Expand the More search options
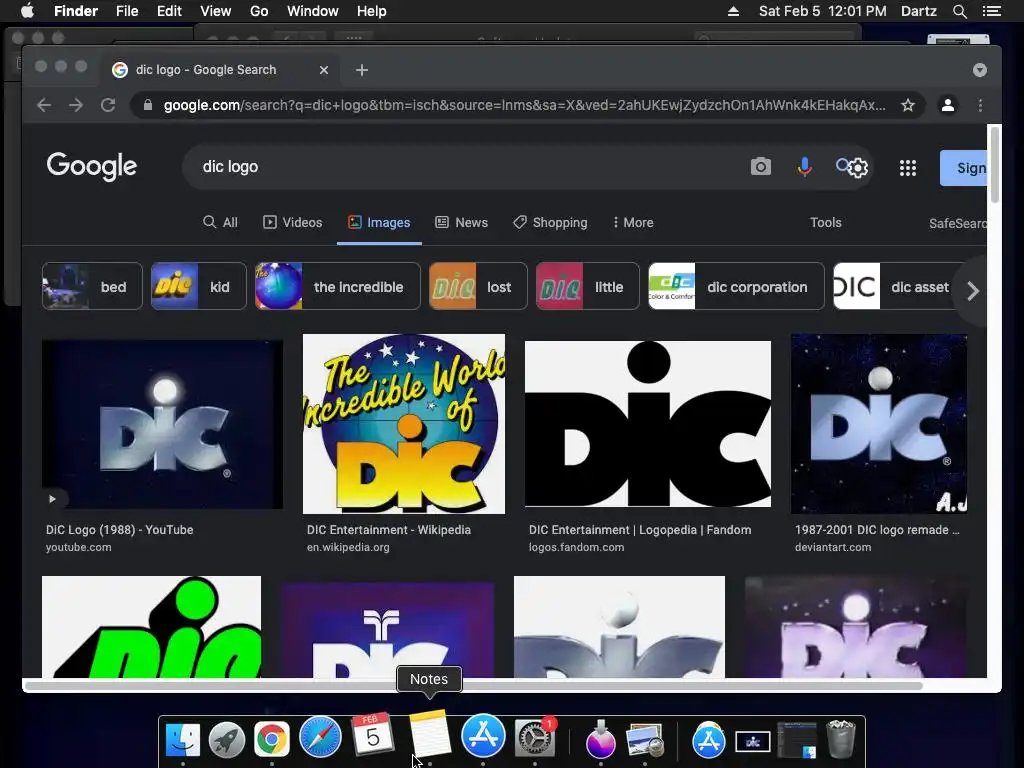Viewport: 1024px width, 768px height. click(x=633, y=223)
